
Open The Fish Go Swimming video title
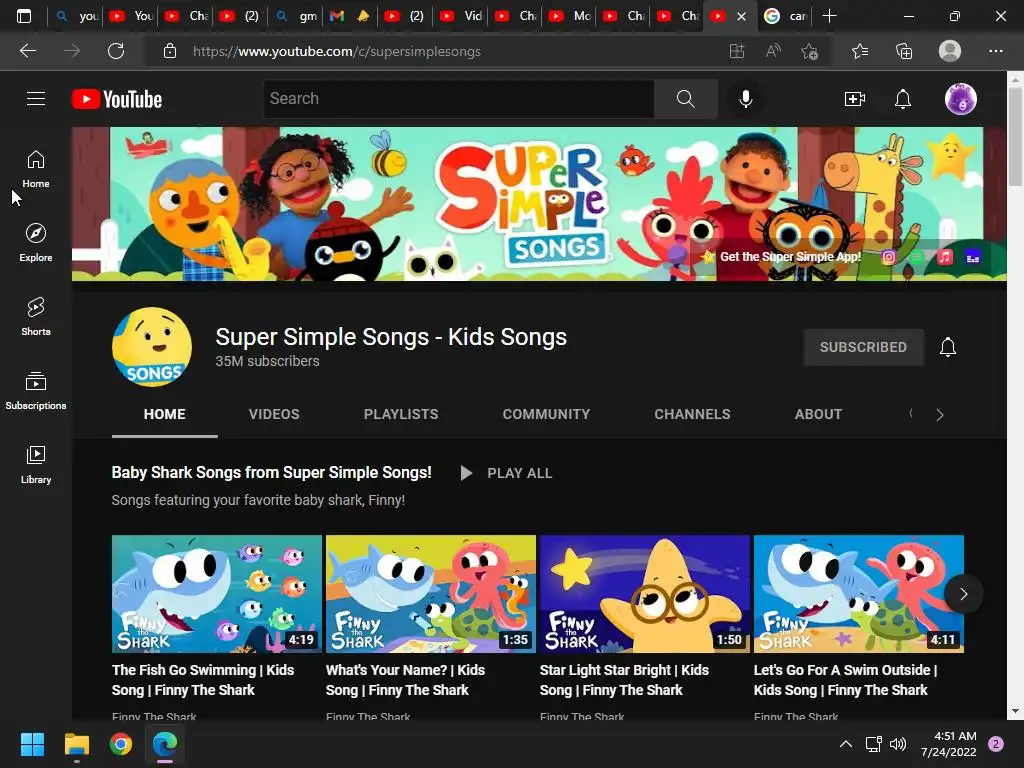pos(203,680)
